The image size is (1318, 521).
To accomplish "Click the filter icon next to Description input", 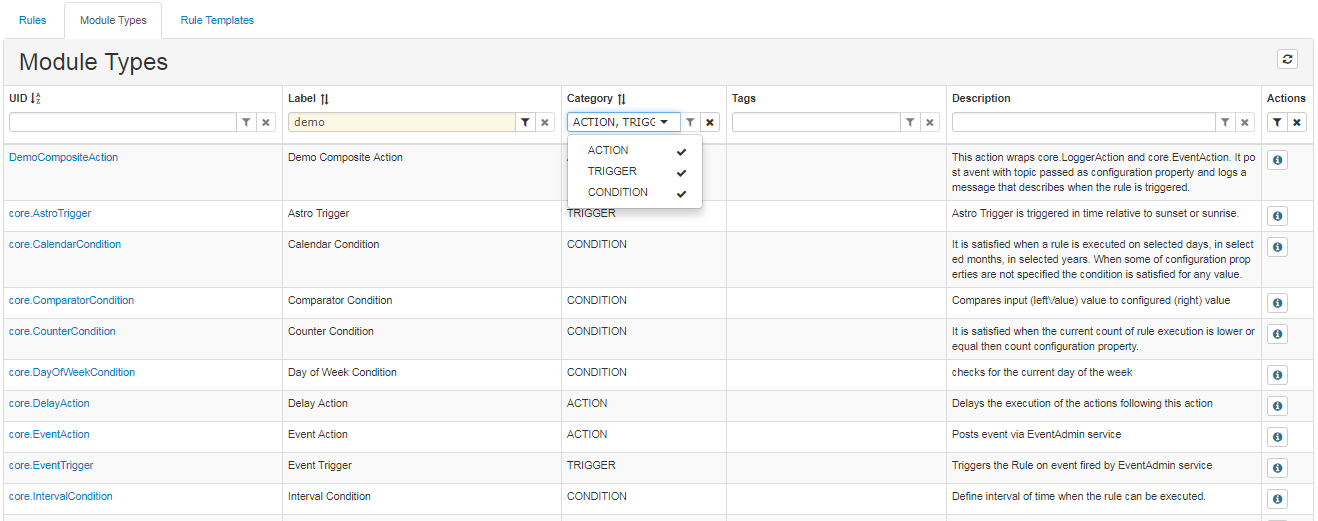I will point(1225,122).
